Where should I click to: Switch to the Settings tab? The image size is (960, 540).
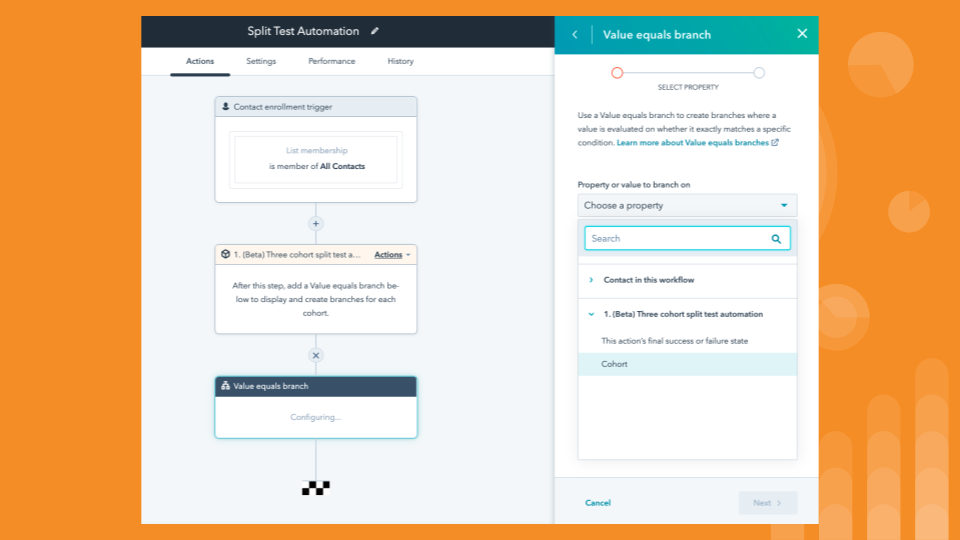[261, 61]
